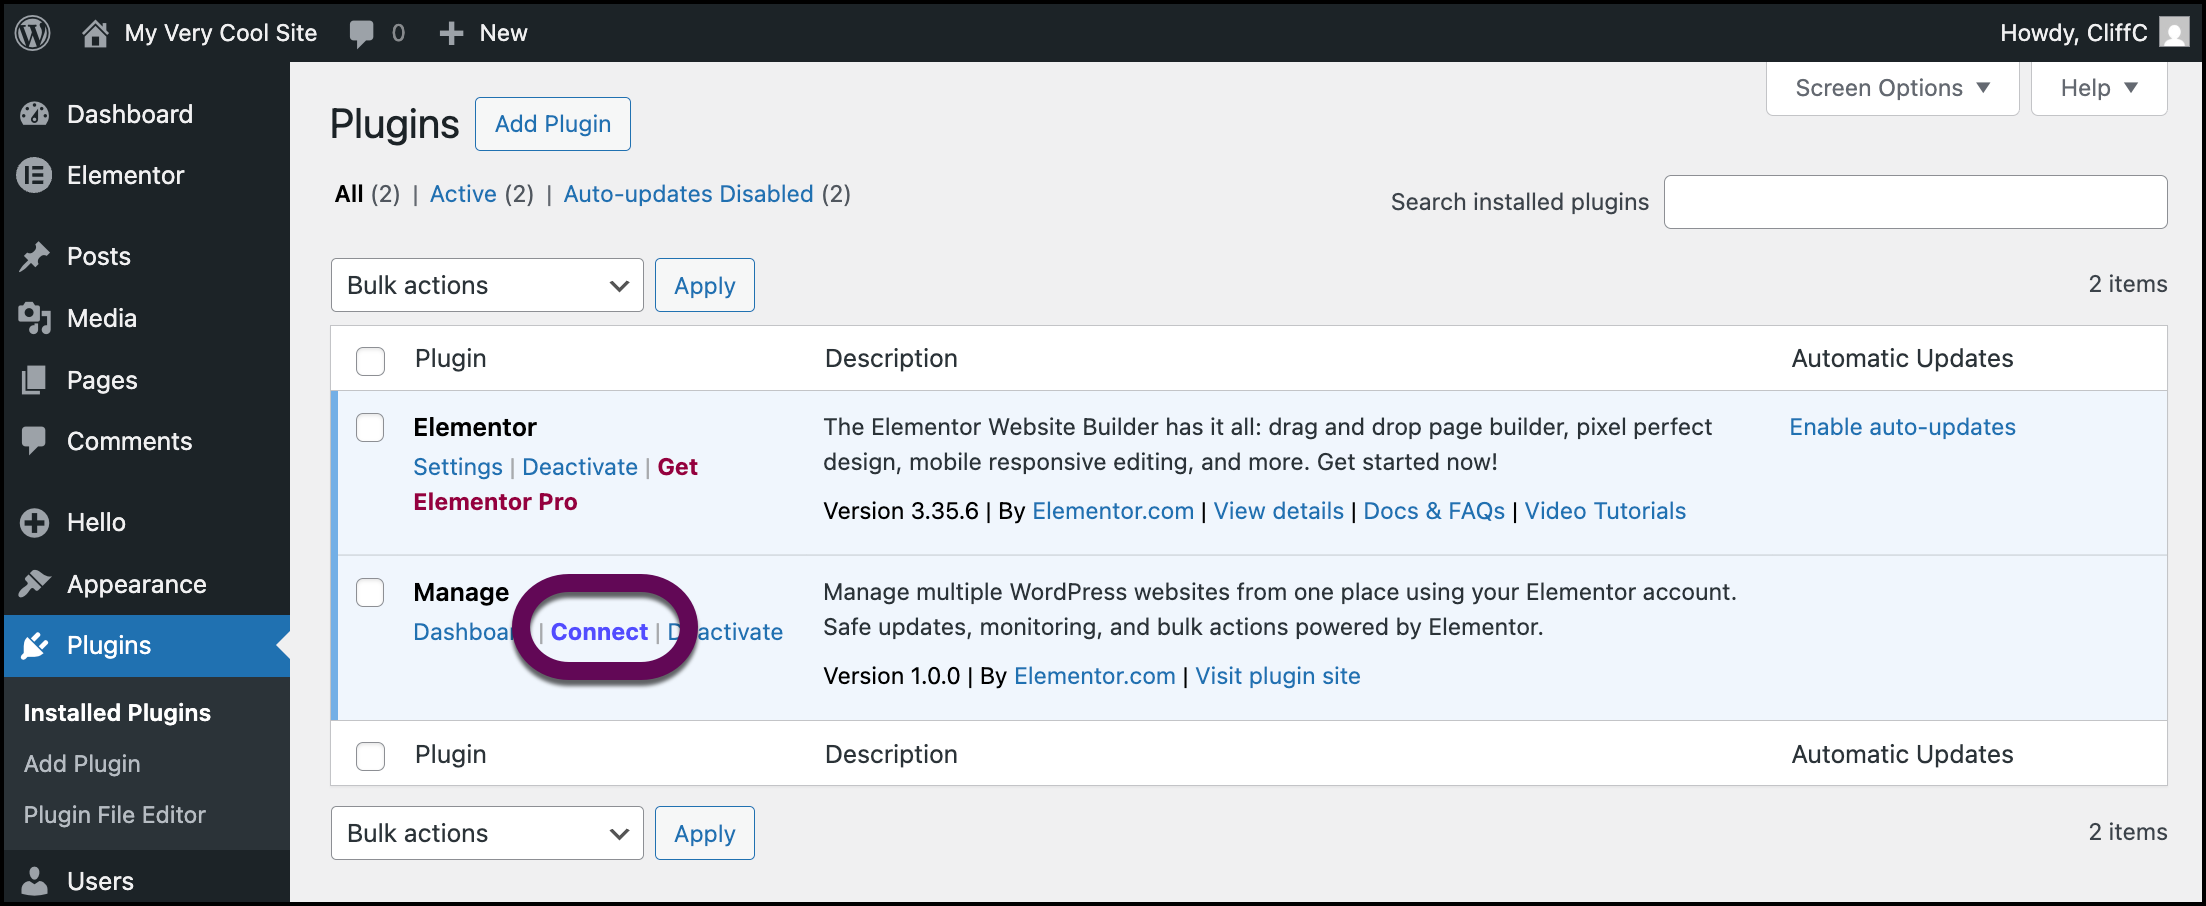The height and width of the screenshot is (906, 2206).
Task: Check the select-all plugins checkbox
Action: click(x=370, y=361)
